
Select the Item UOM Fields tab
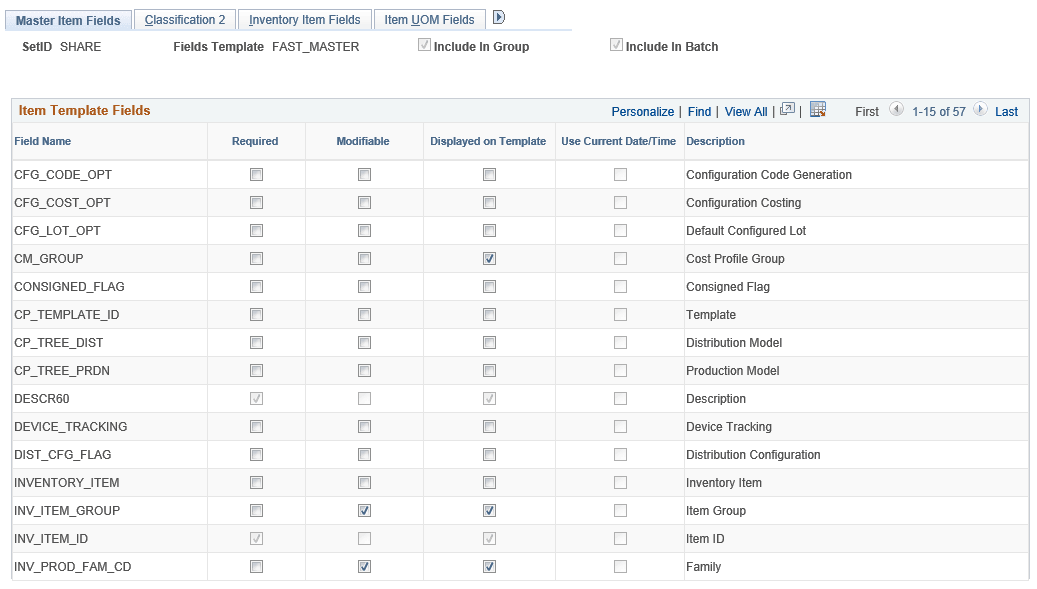[x=429, y=18]
